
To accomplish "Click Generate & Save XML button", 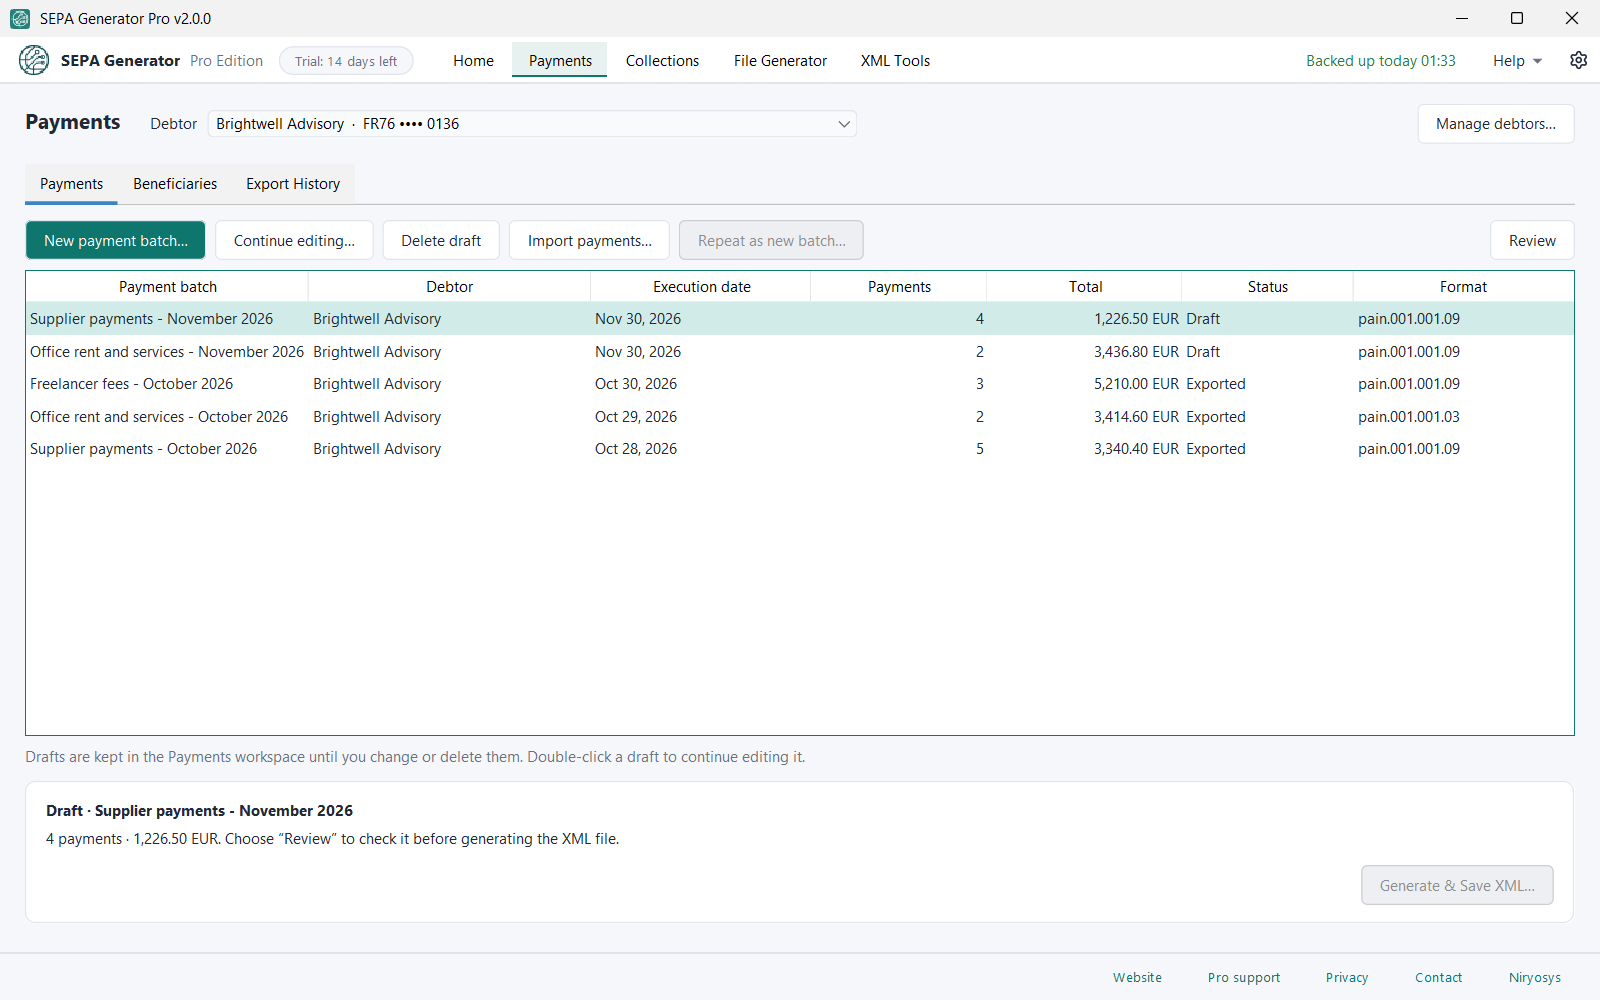I will coord(1457,885).
